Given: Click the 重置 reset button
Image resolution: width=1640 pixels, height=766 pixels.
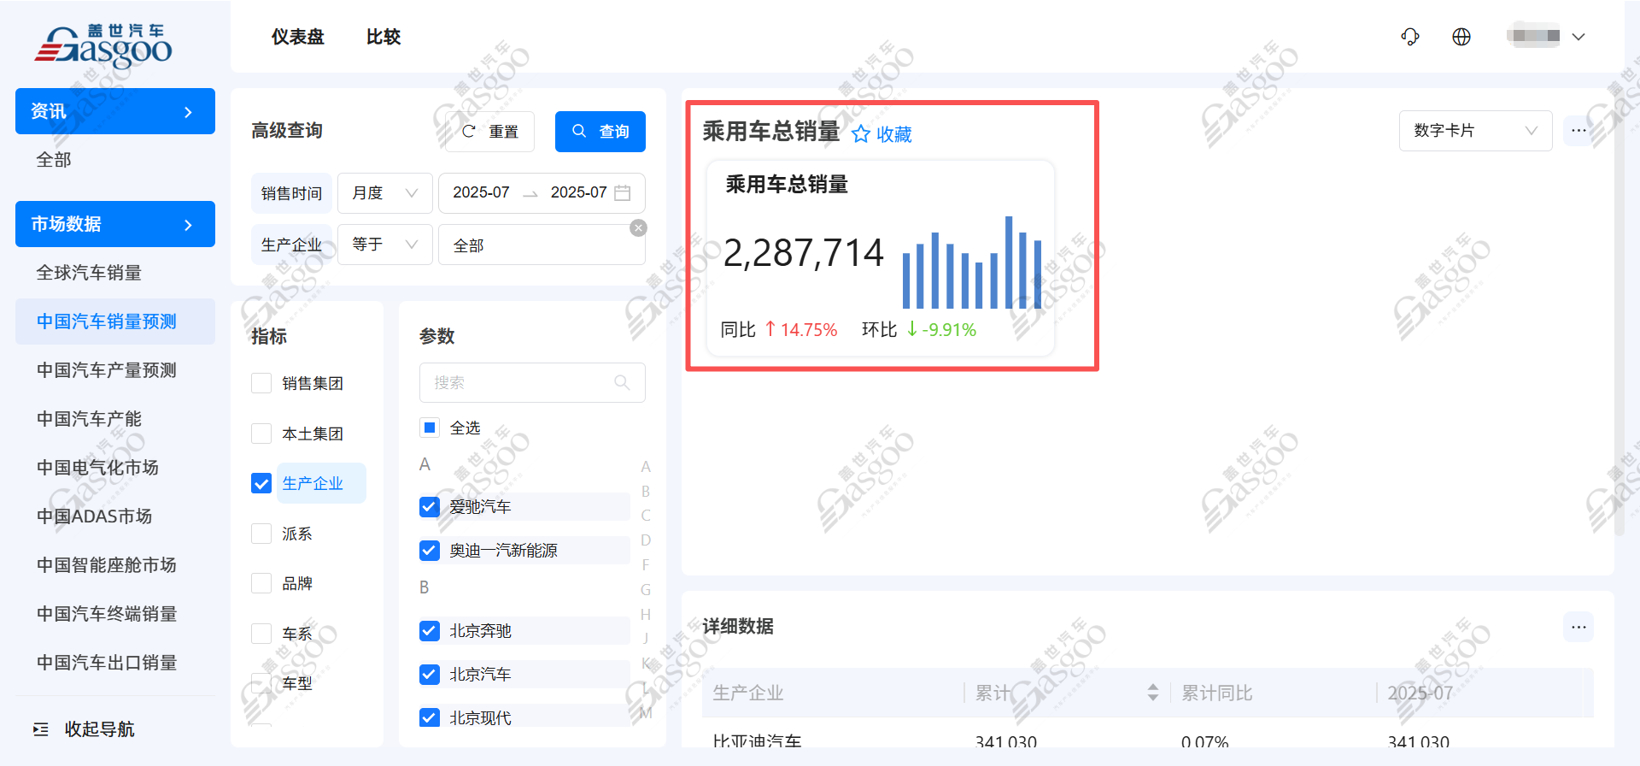Looking at the screenshot, I should tap(491, 132).
